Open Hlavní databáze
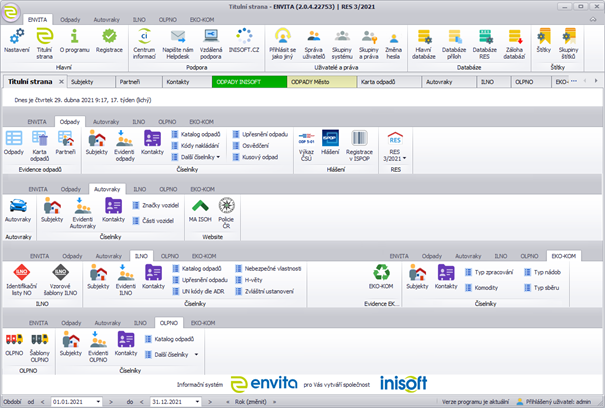The image size is (605, 408). coord(424,44)
